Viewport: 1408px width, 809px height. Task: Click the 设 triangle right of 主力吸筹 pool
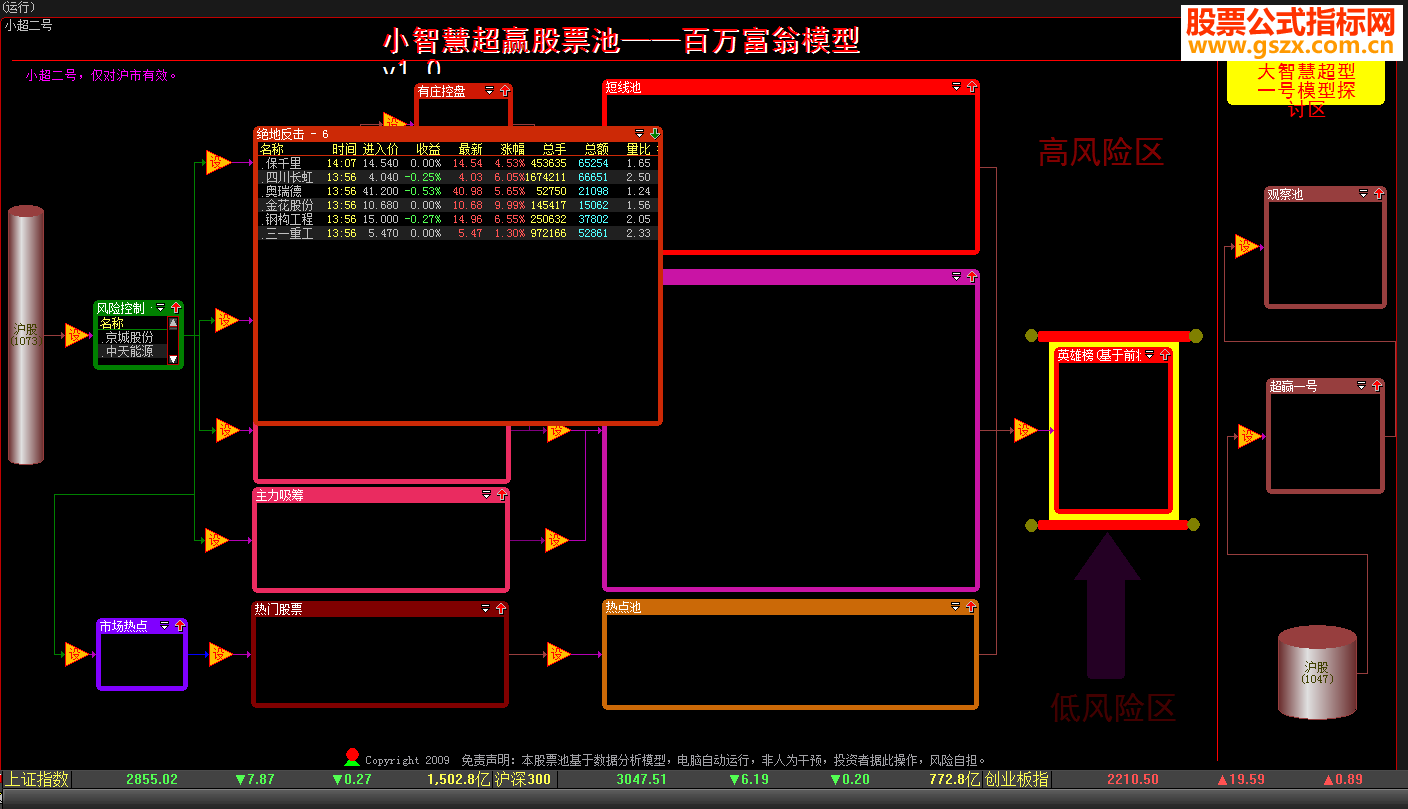pyautogui.click(x=557, y=540)
